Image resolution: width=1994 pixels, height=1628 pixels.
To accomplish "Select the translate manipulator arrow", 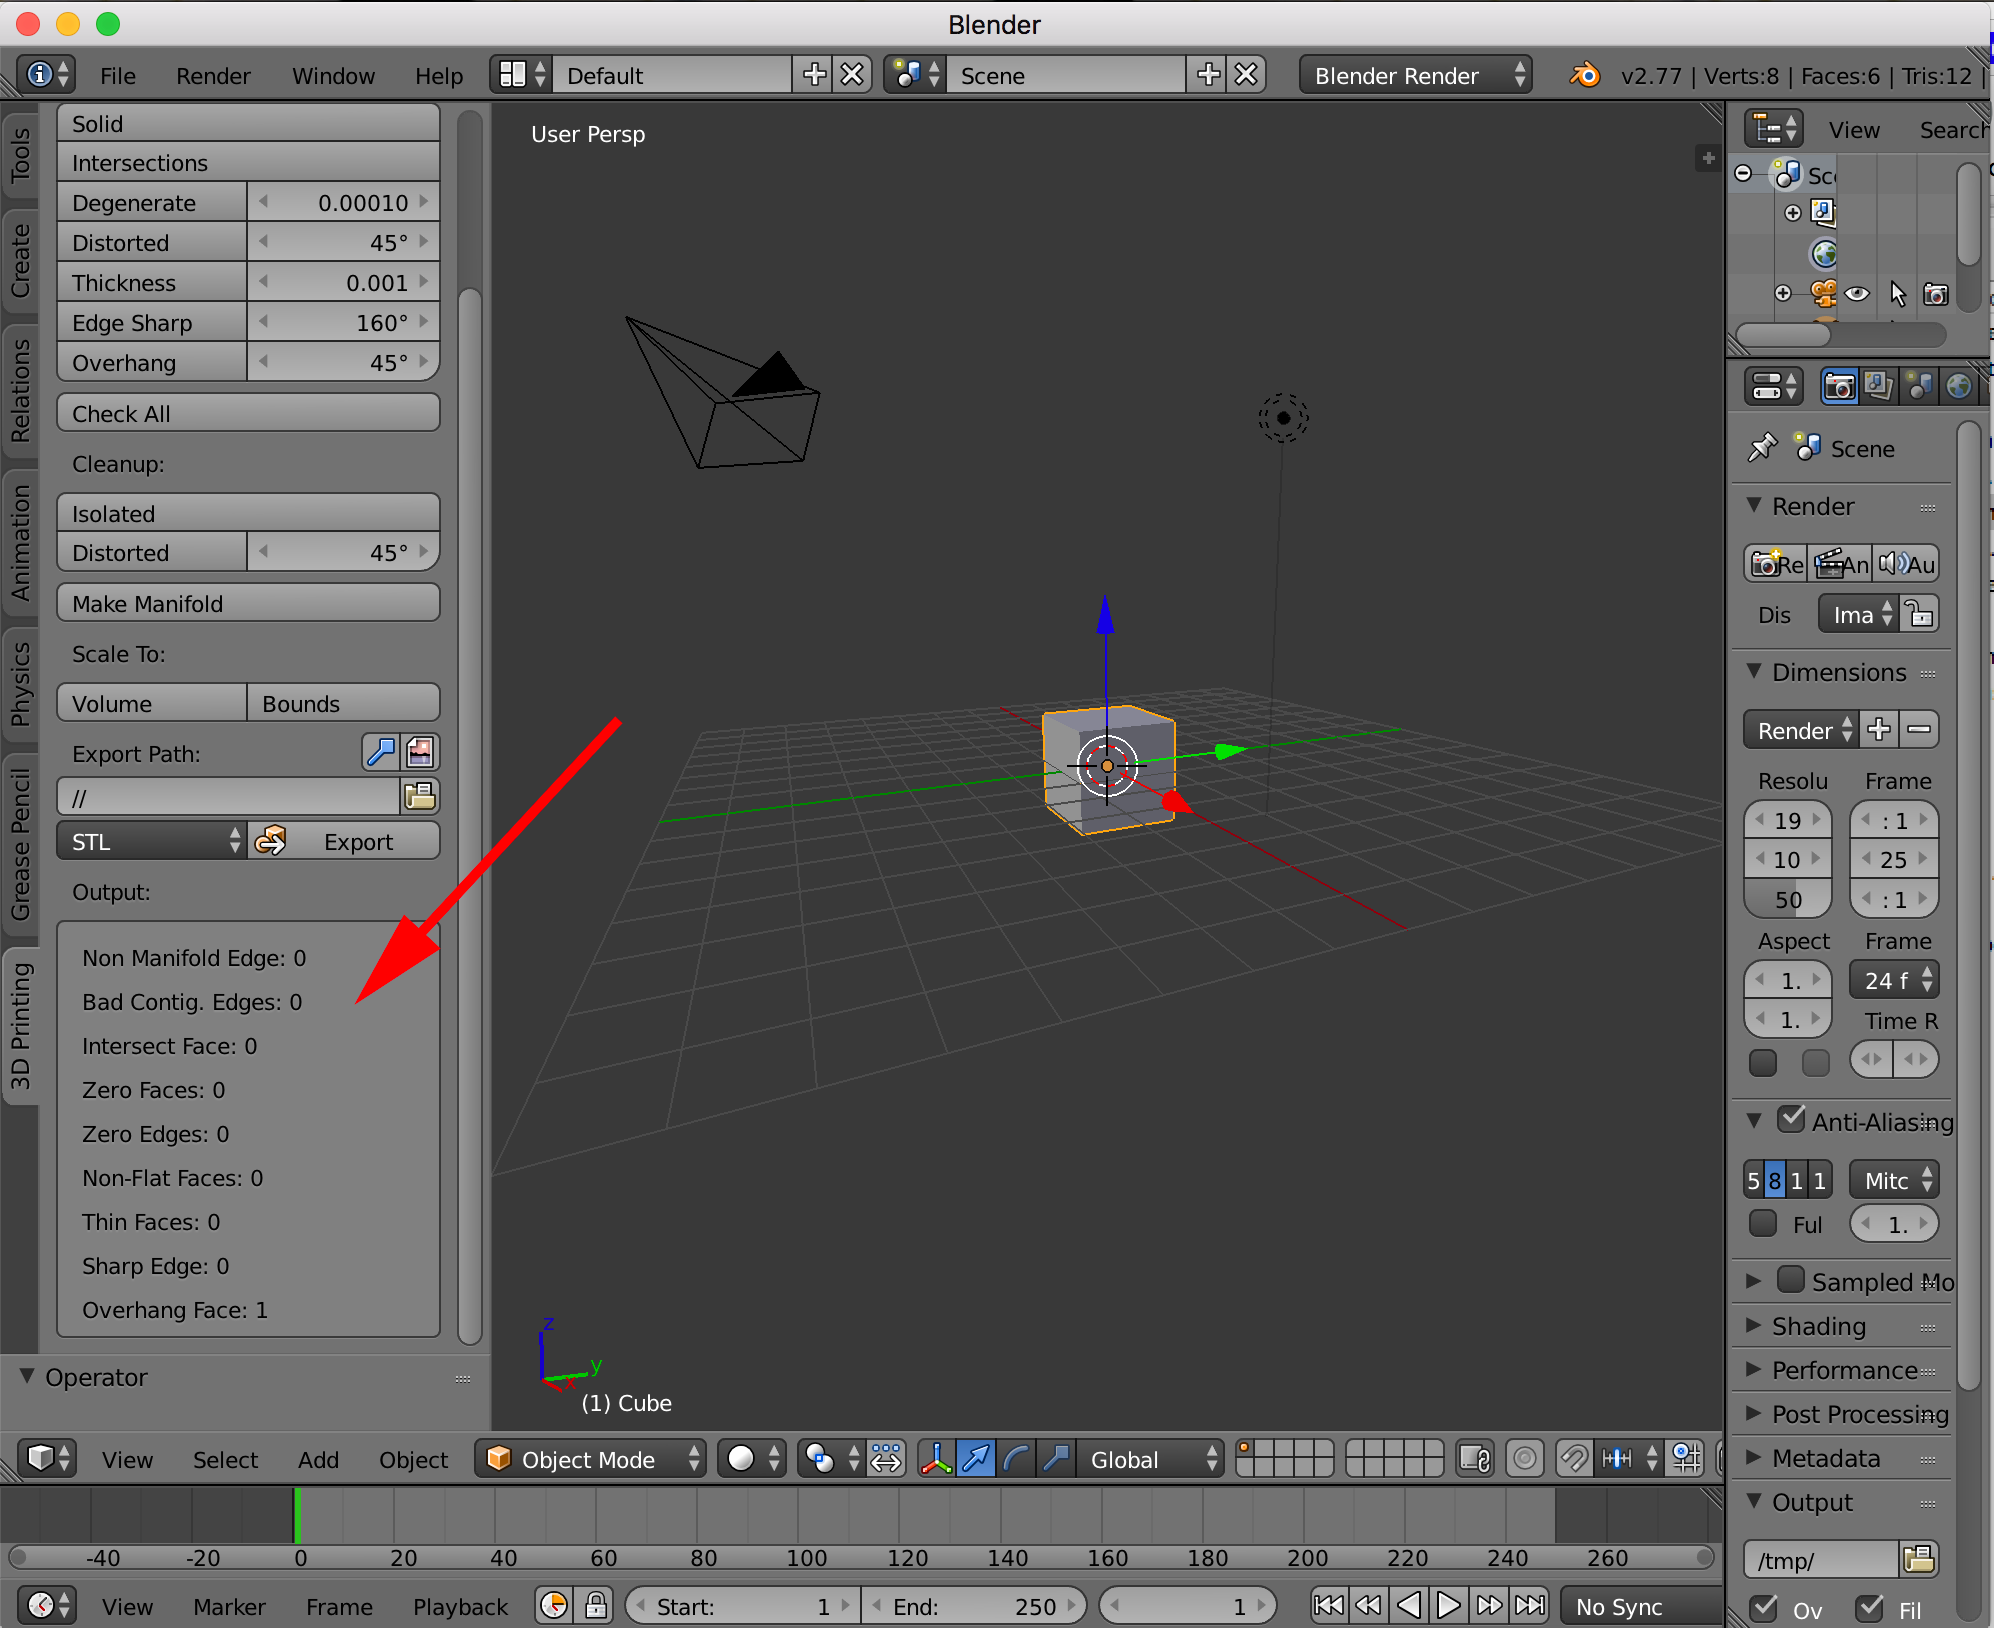I will [x=976, y=1459].
